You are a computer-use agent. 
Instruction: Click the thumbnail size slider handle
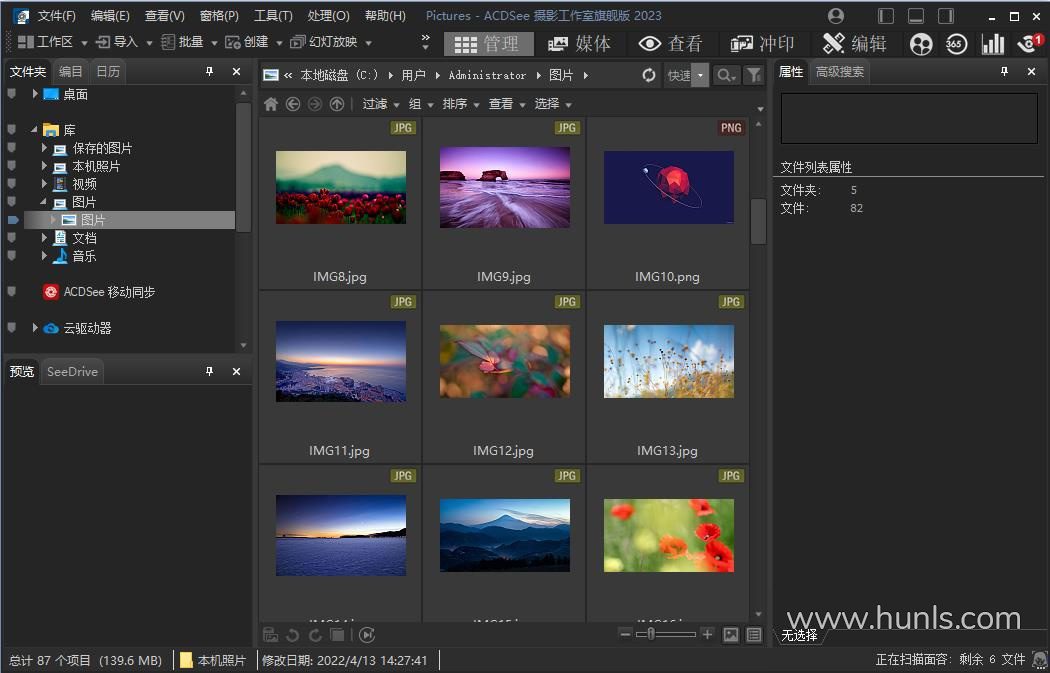pyautogui.click(x=650, y=634)
